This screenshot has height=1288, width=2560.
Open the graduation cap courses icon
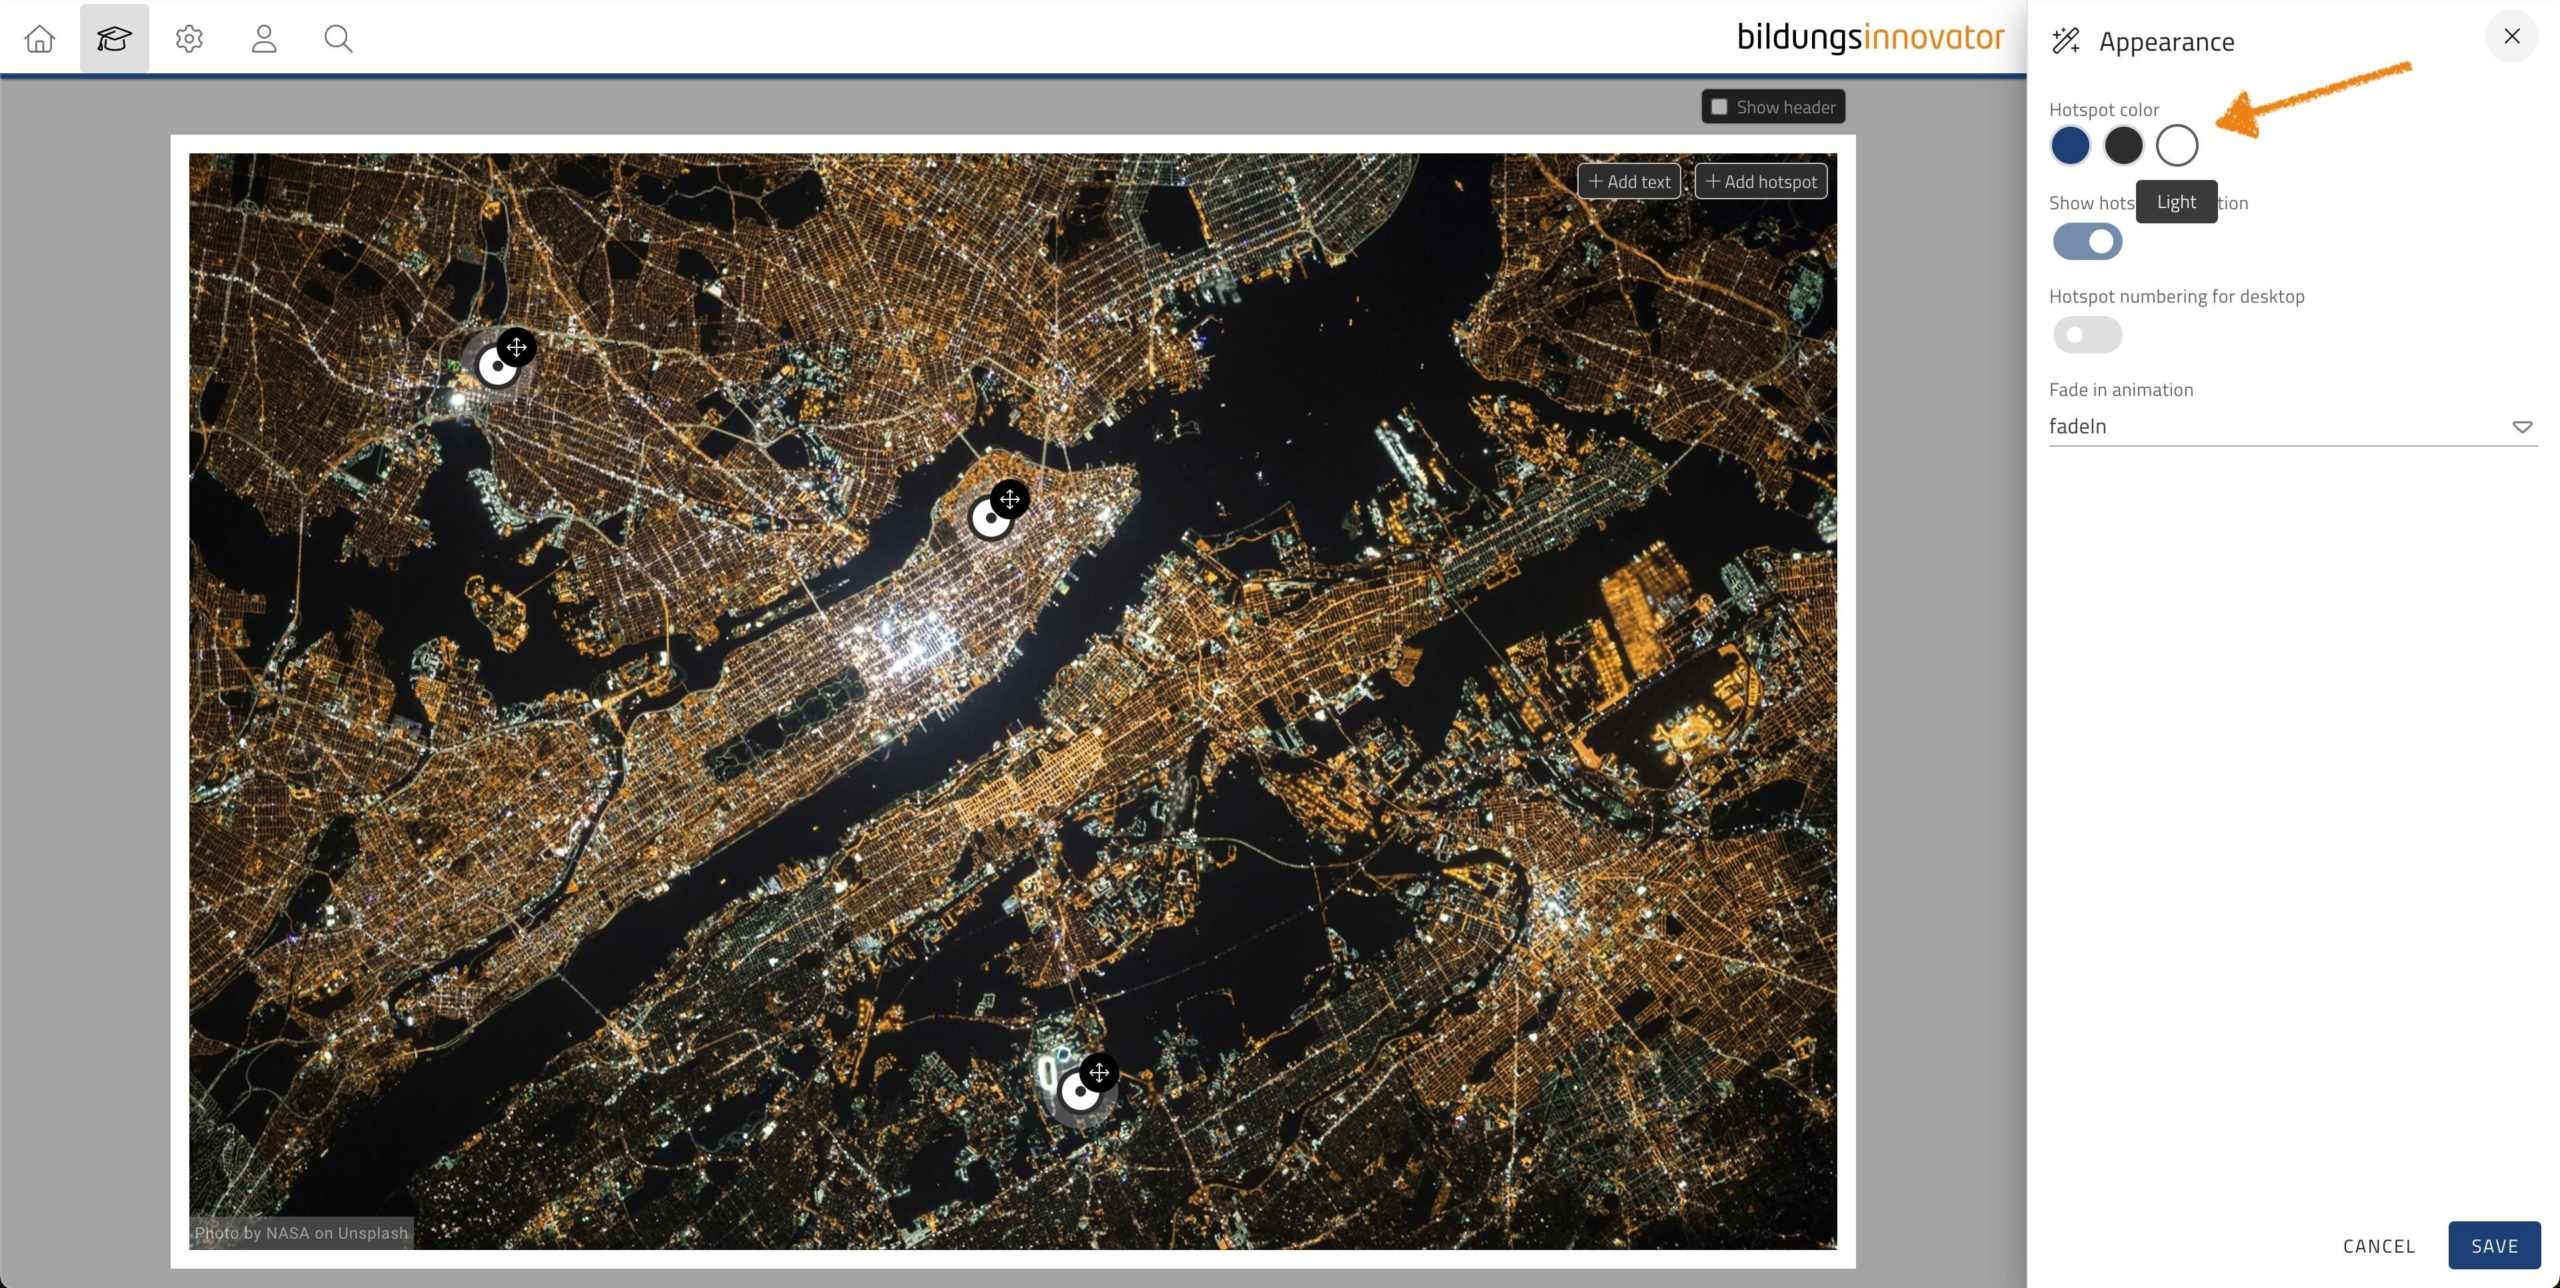click(x=114, y=39)
